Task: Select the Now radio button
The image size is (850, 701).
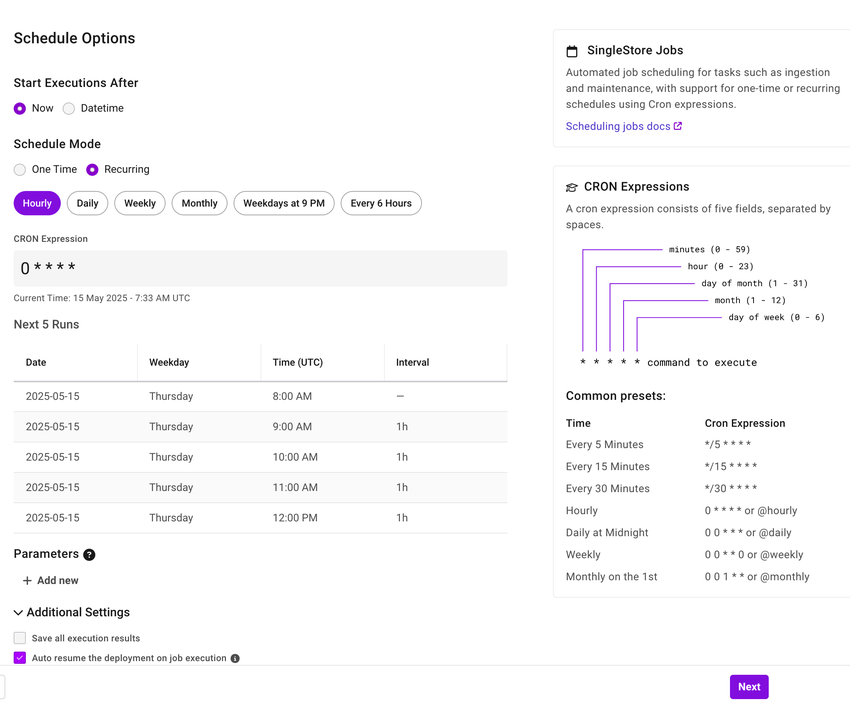Action: pyautogui.click(x=20, y=108)
